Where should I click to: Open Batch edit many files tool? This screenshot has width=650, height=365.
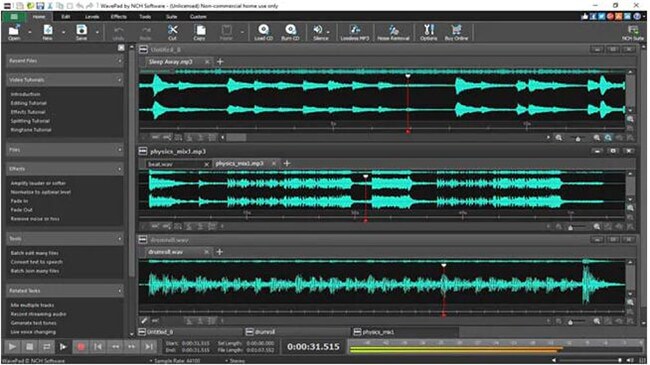tap(34, 253)
